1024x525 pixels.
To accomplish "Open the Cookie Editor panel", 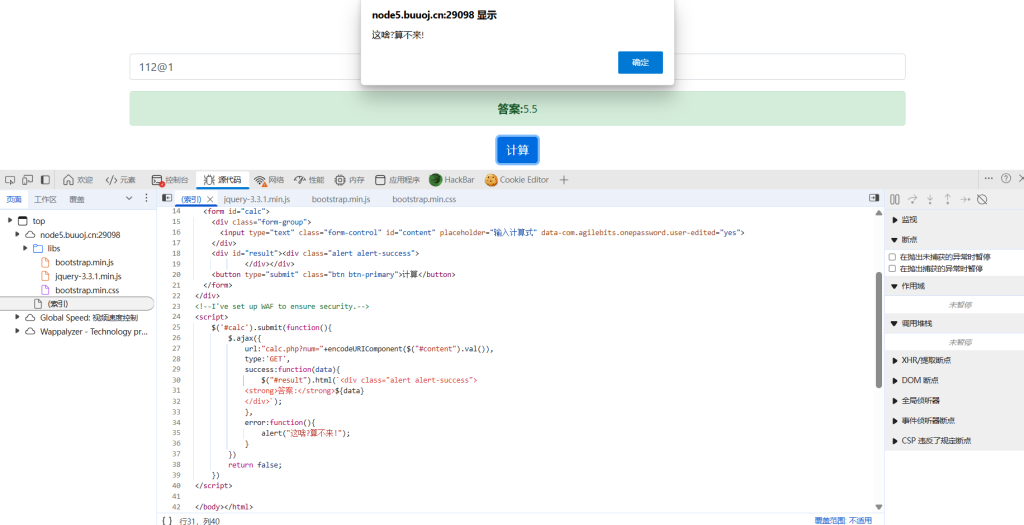I will pos(517,180).
